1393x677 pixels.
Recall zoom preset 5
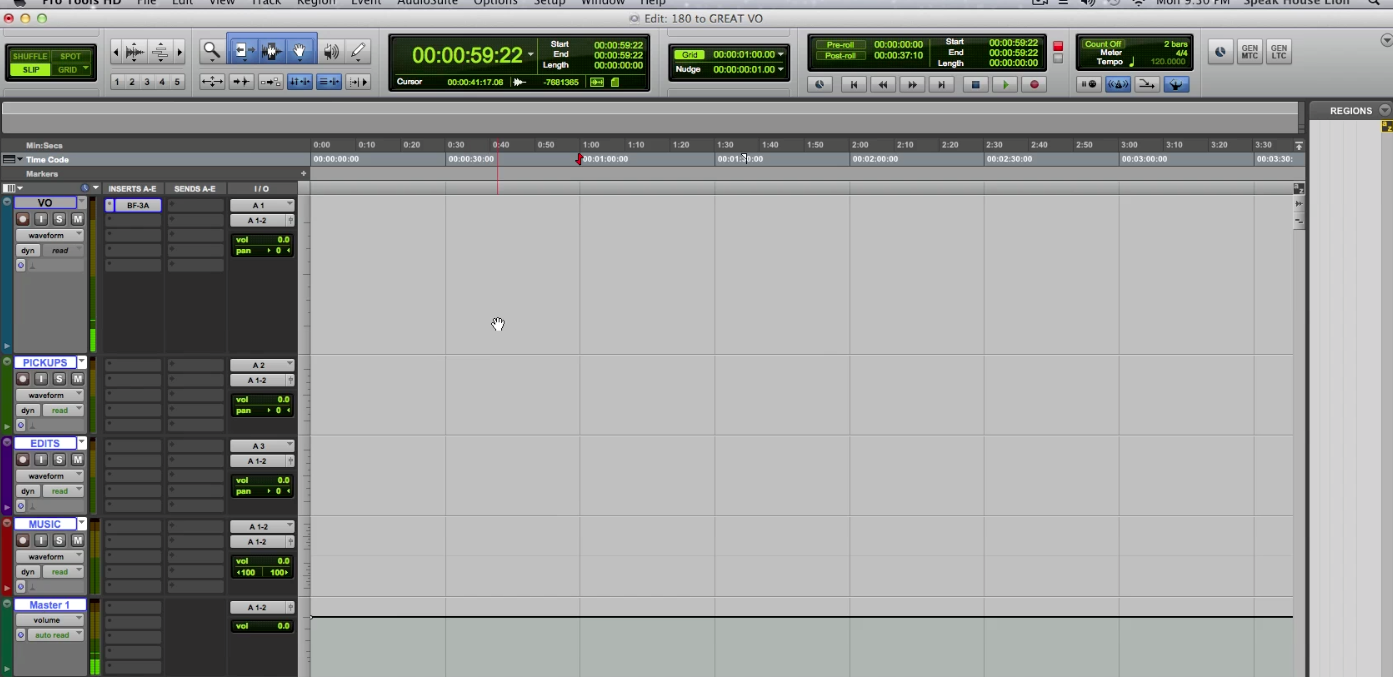coord(178,82)
